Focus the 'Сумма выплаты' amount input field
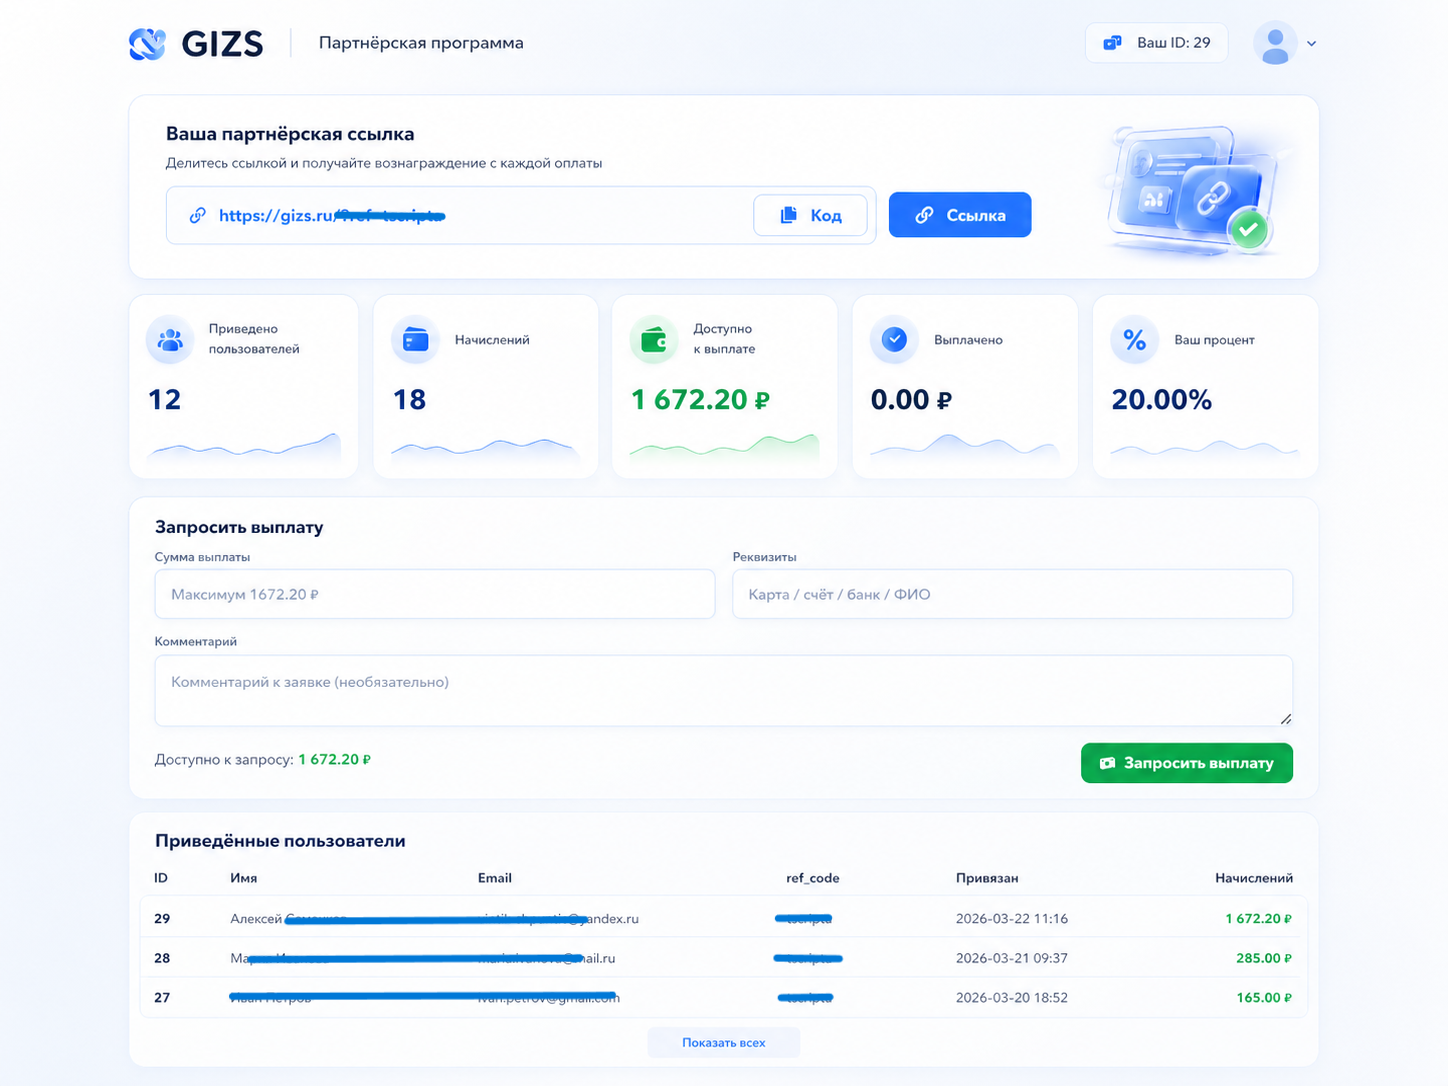Image resolution: width=1448 pixels, height=1086 pixels. [x=435, y=594]
